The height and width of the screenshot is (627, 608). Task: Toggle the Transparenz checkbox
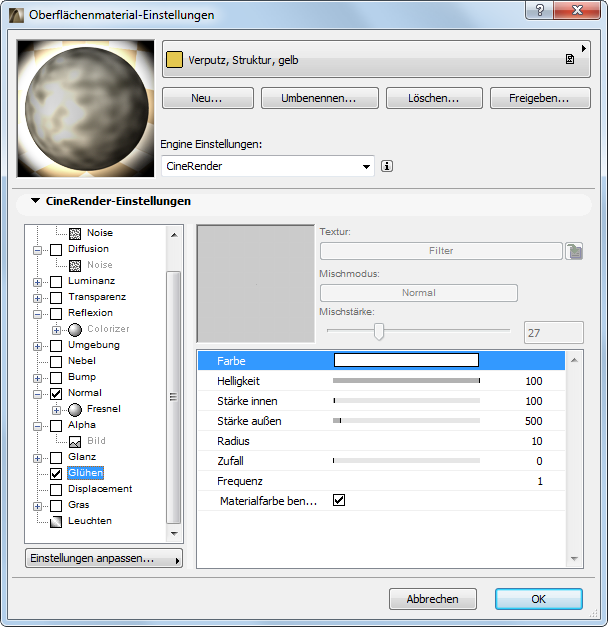[x=56, y=298]
